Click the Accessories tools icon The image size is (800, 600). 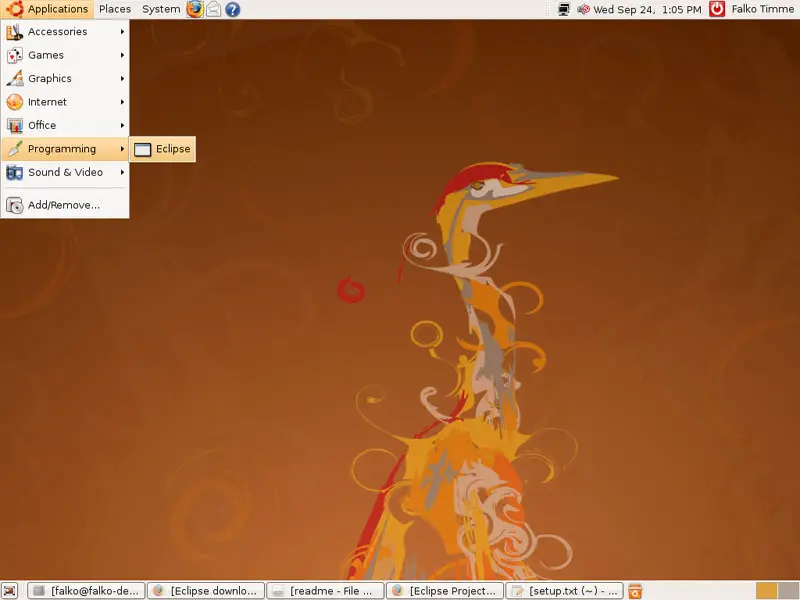point(14,32)
